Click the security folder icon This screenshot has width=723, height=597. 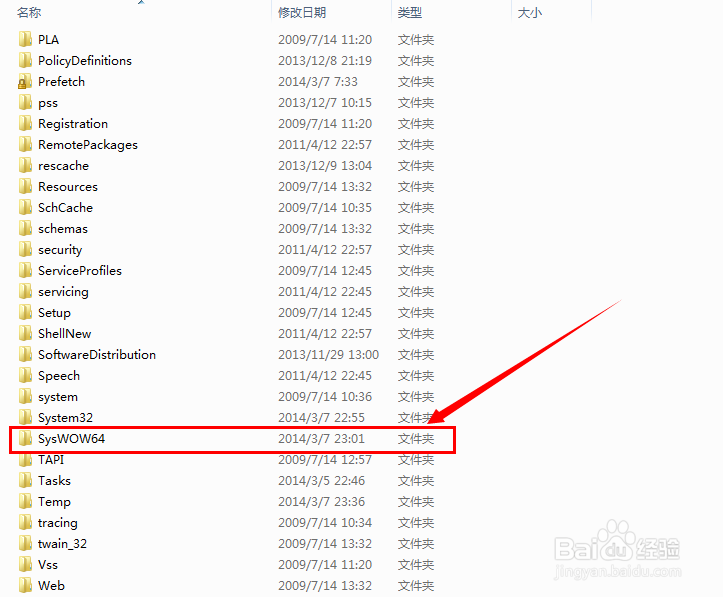pos(25,249)
